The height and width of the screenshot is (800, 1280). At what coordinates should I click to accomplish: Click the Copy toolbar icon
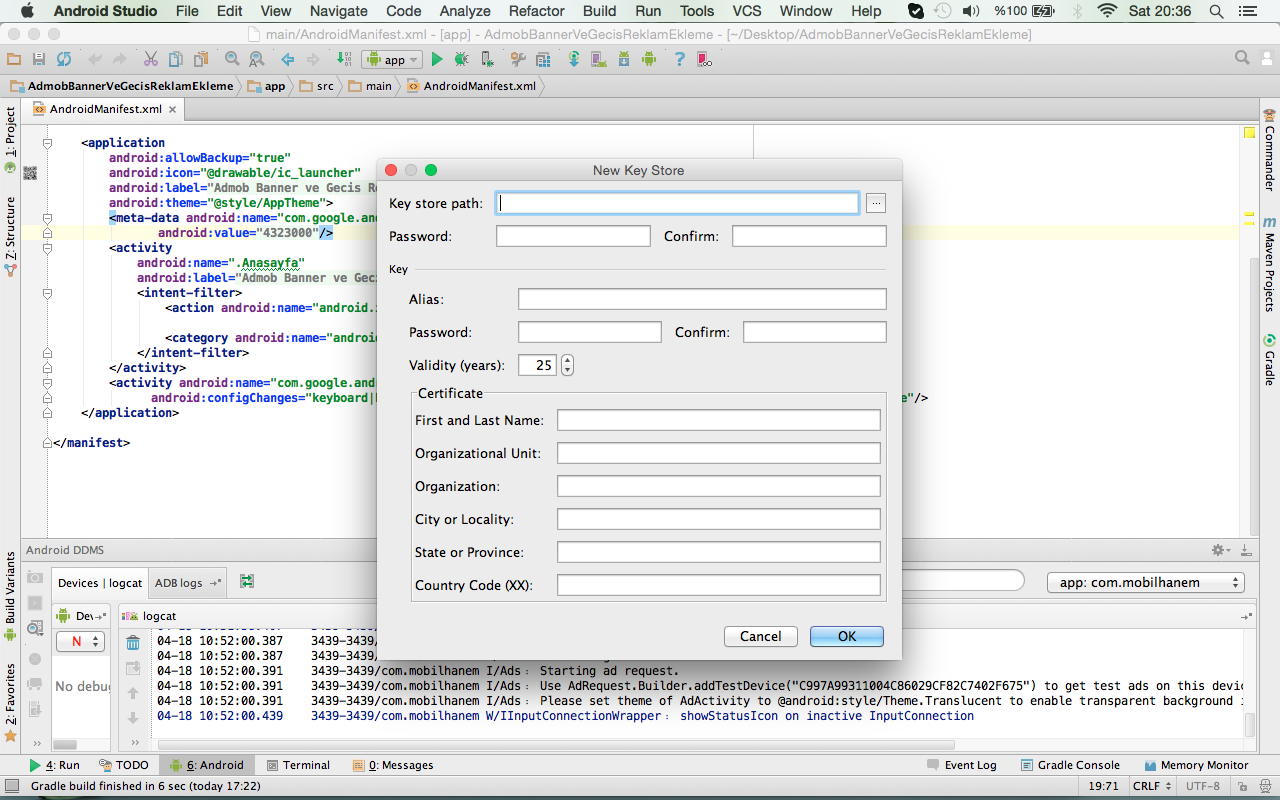176,60
